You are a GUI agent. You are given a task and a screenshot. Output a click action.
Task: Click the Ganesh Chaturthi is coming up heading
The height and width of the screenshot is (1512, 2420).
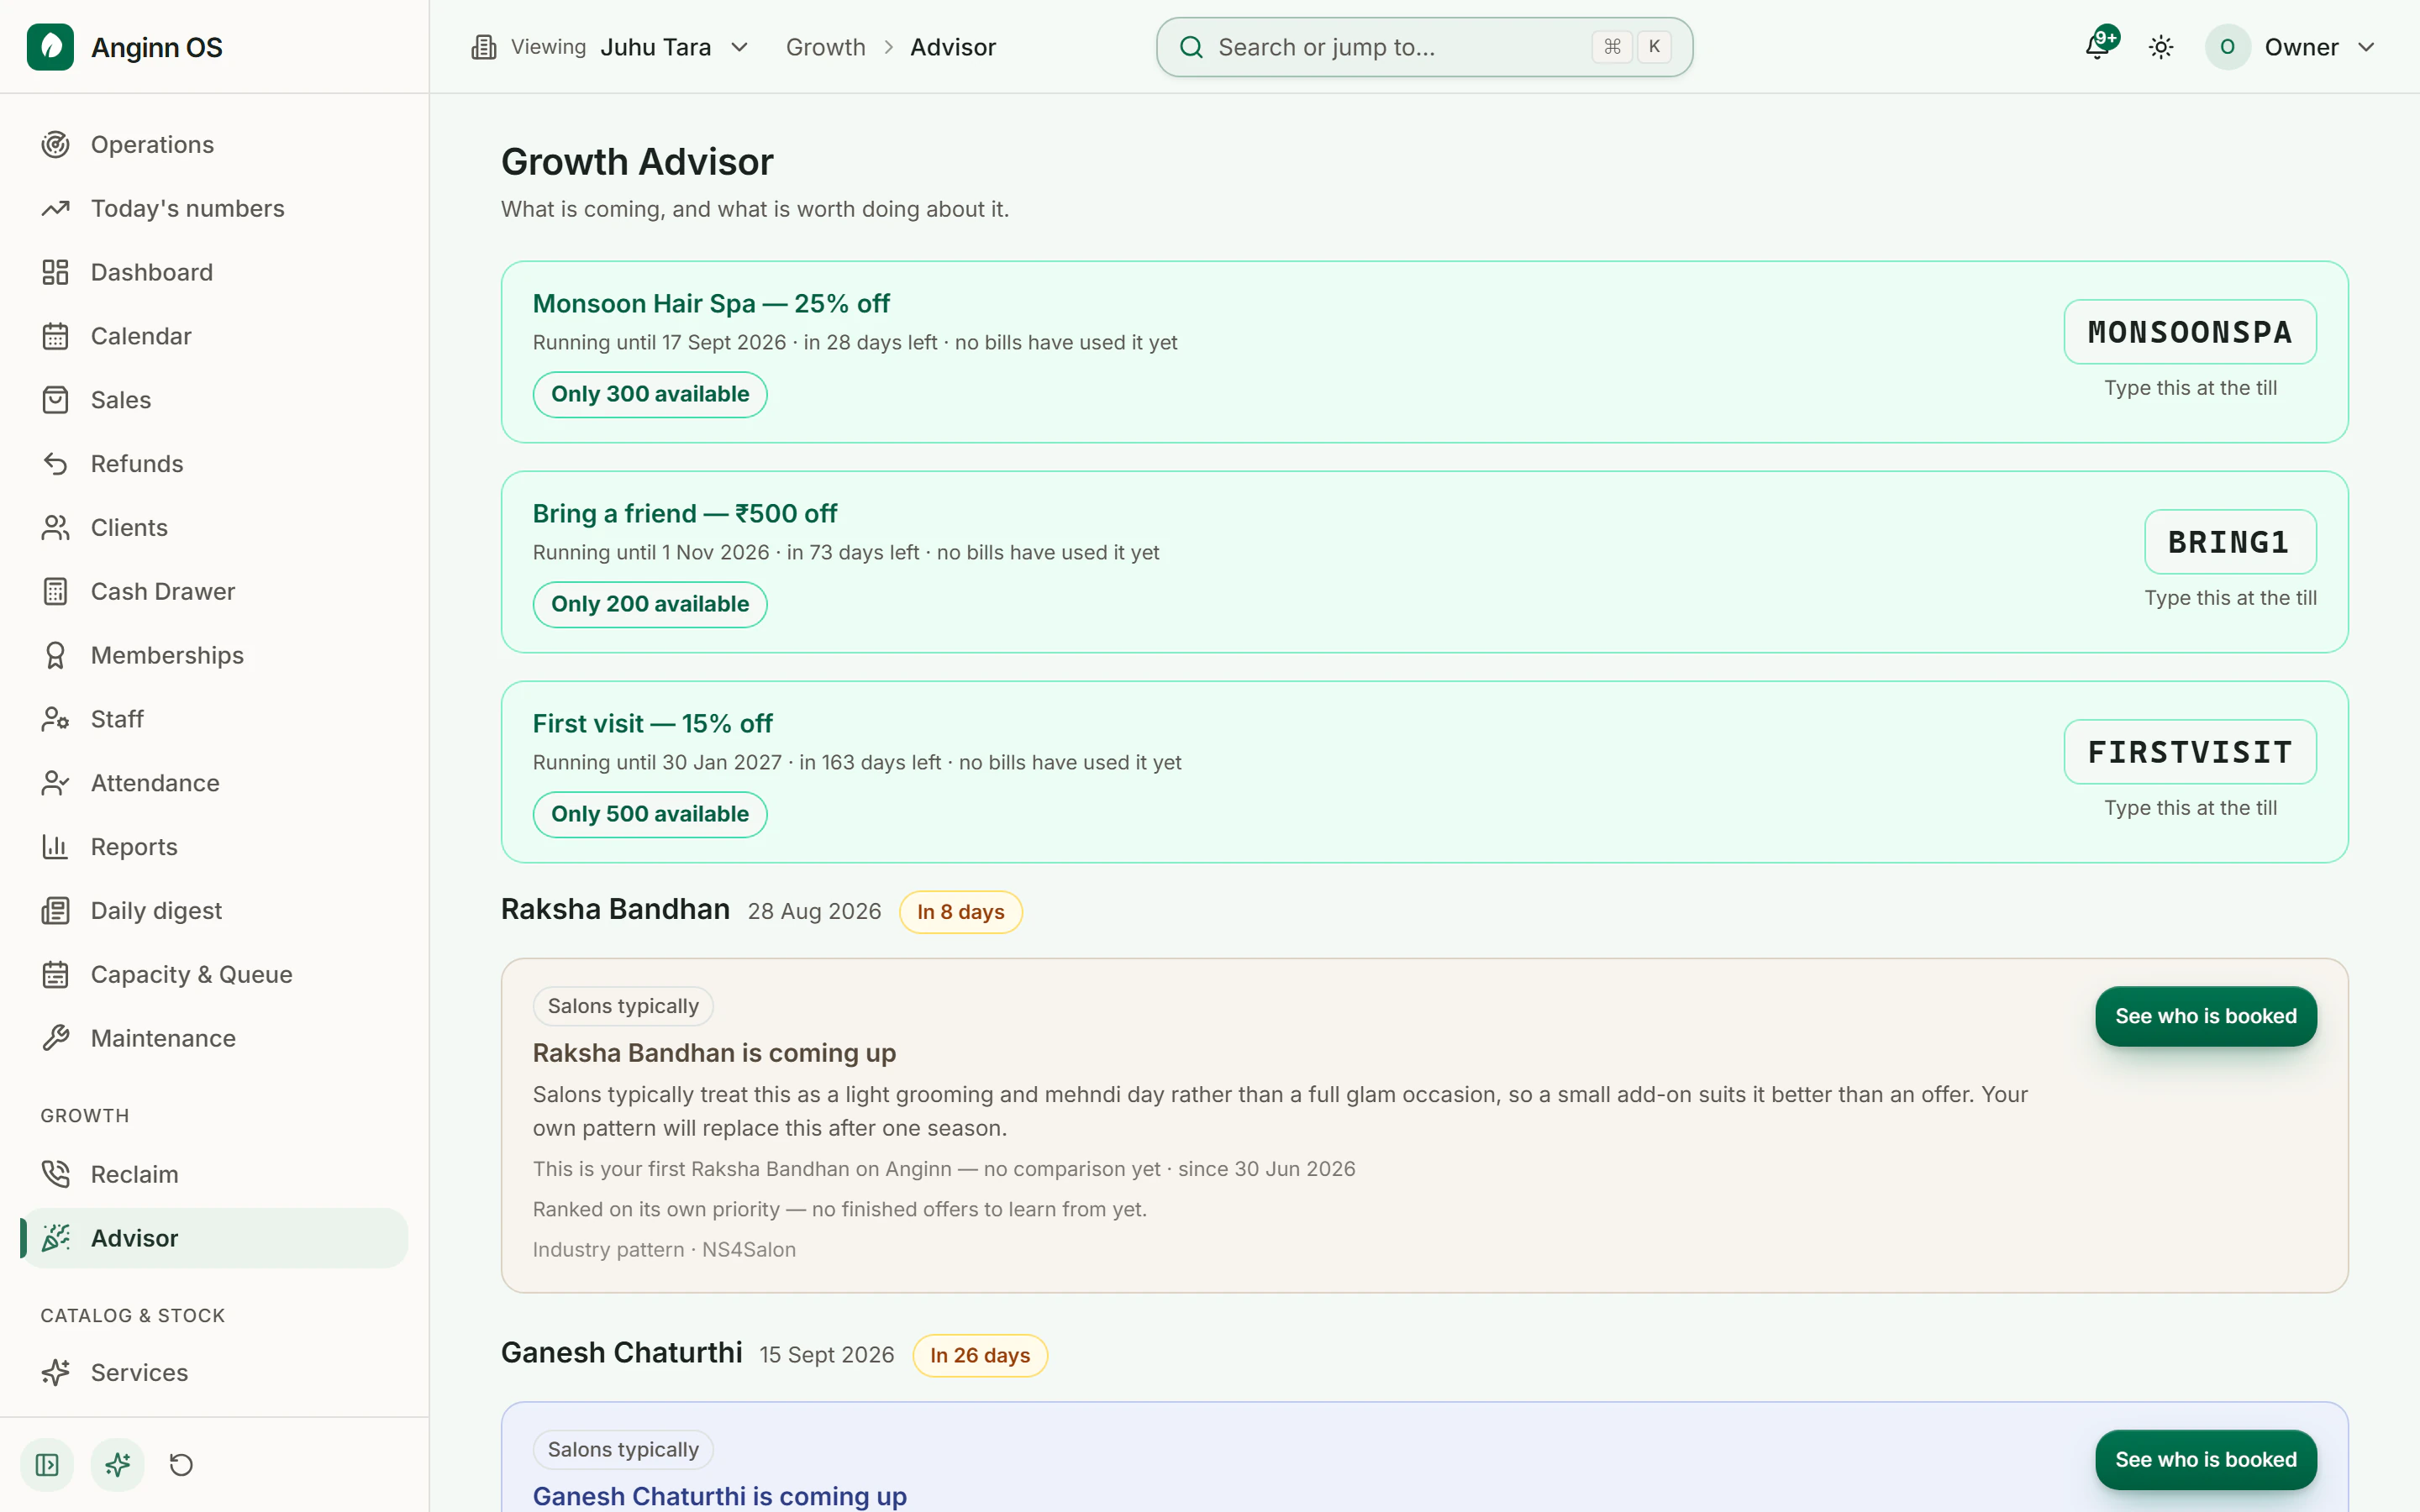point(720,1496)
